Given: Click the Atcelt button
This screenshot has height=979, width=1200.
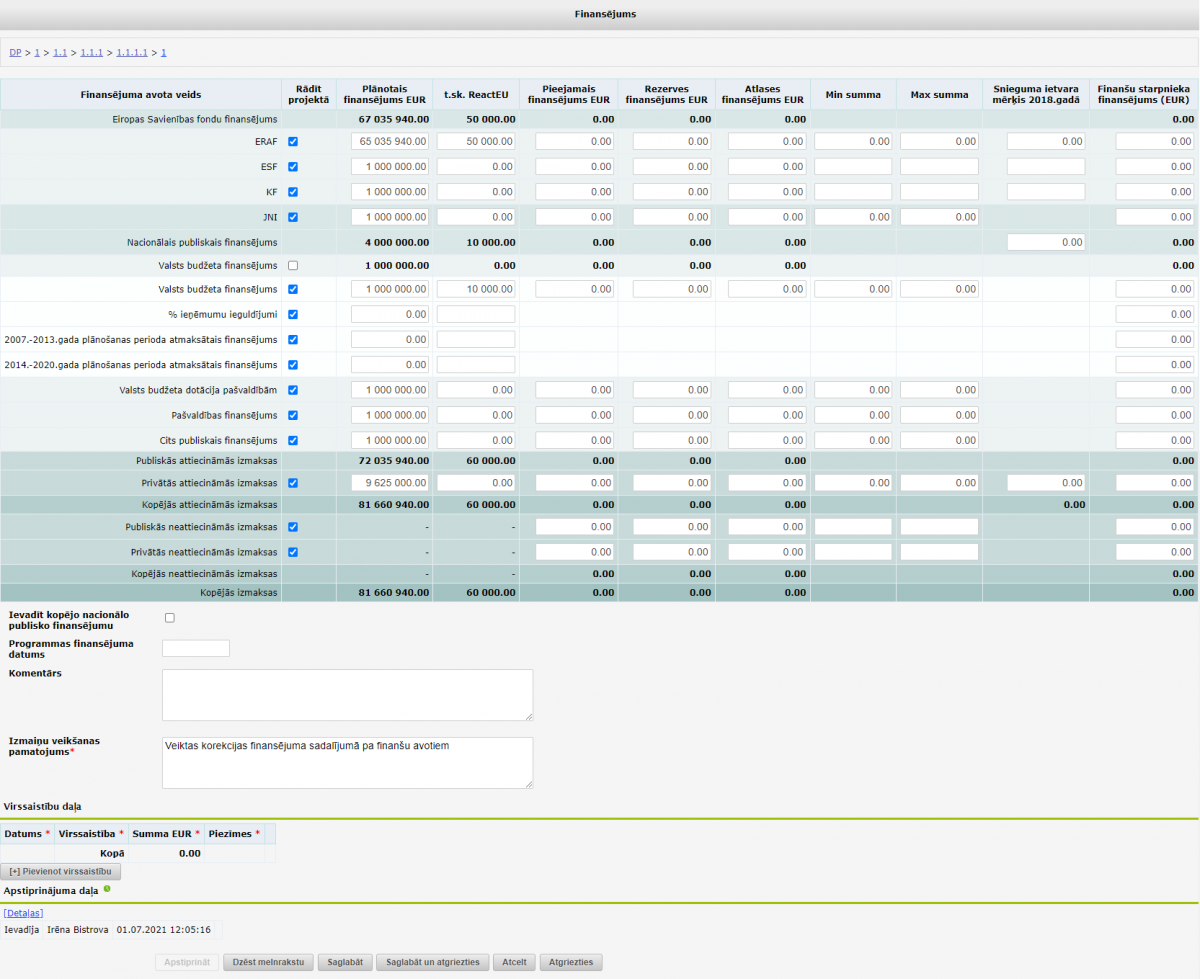Looking at the screenshot, I should (x=515, y=962).
